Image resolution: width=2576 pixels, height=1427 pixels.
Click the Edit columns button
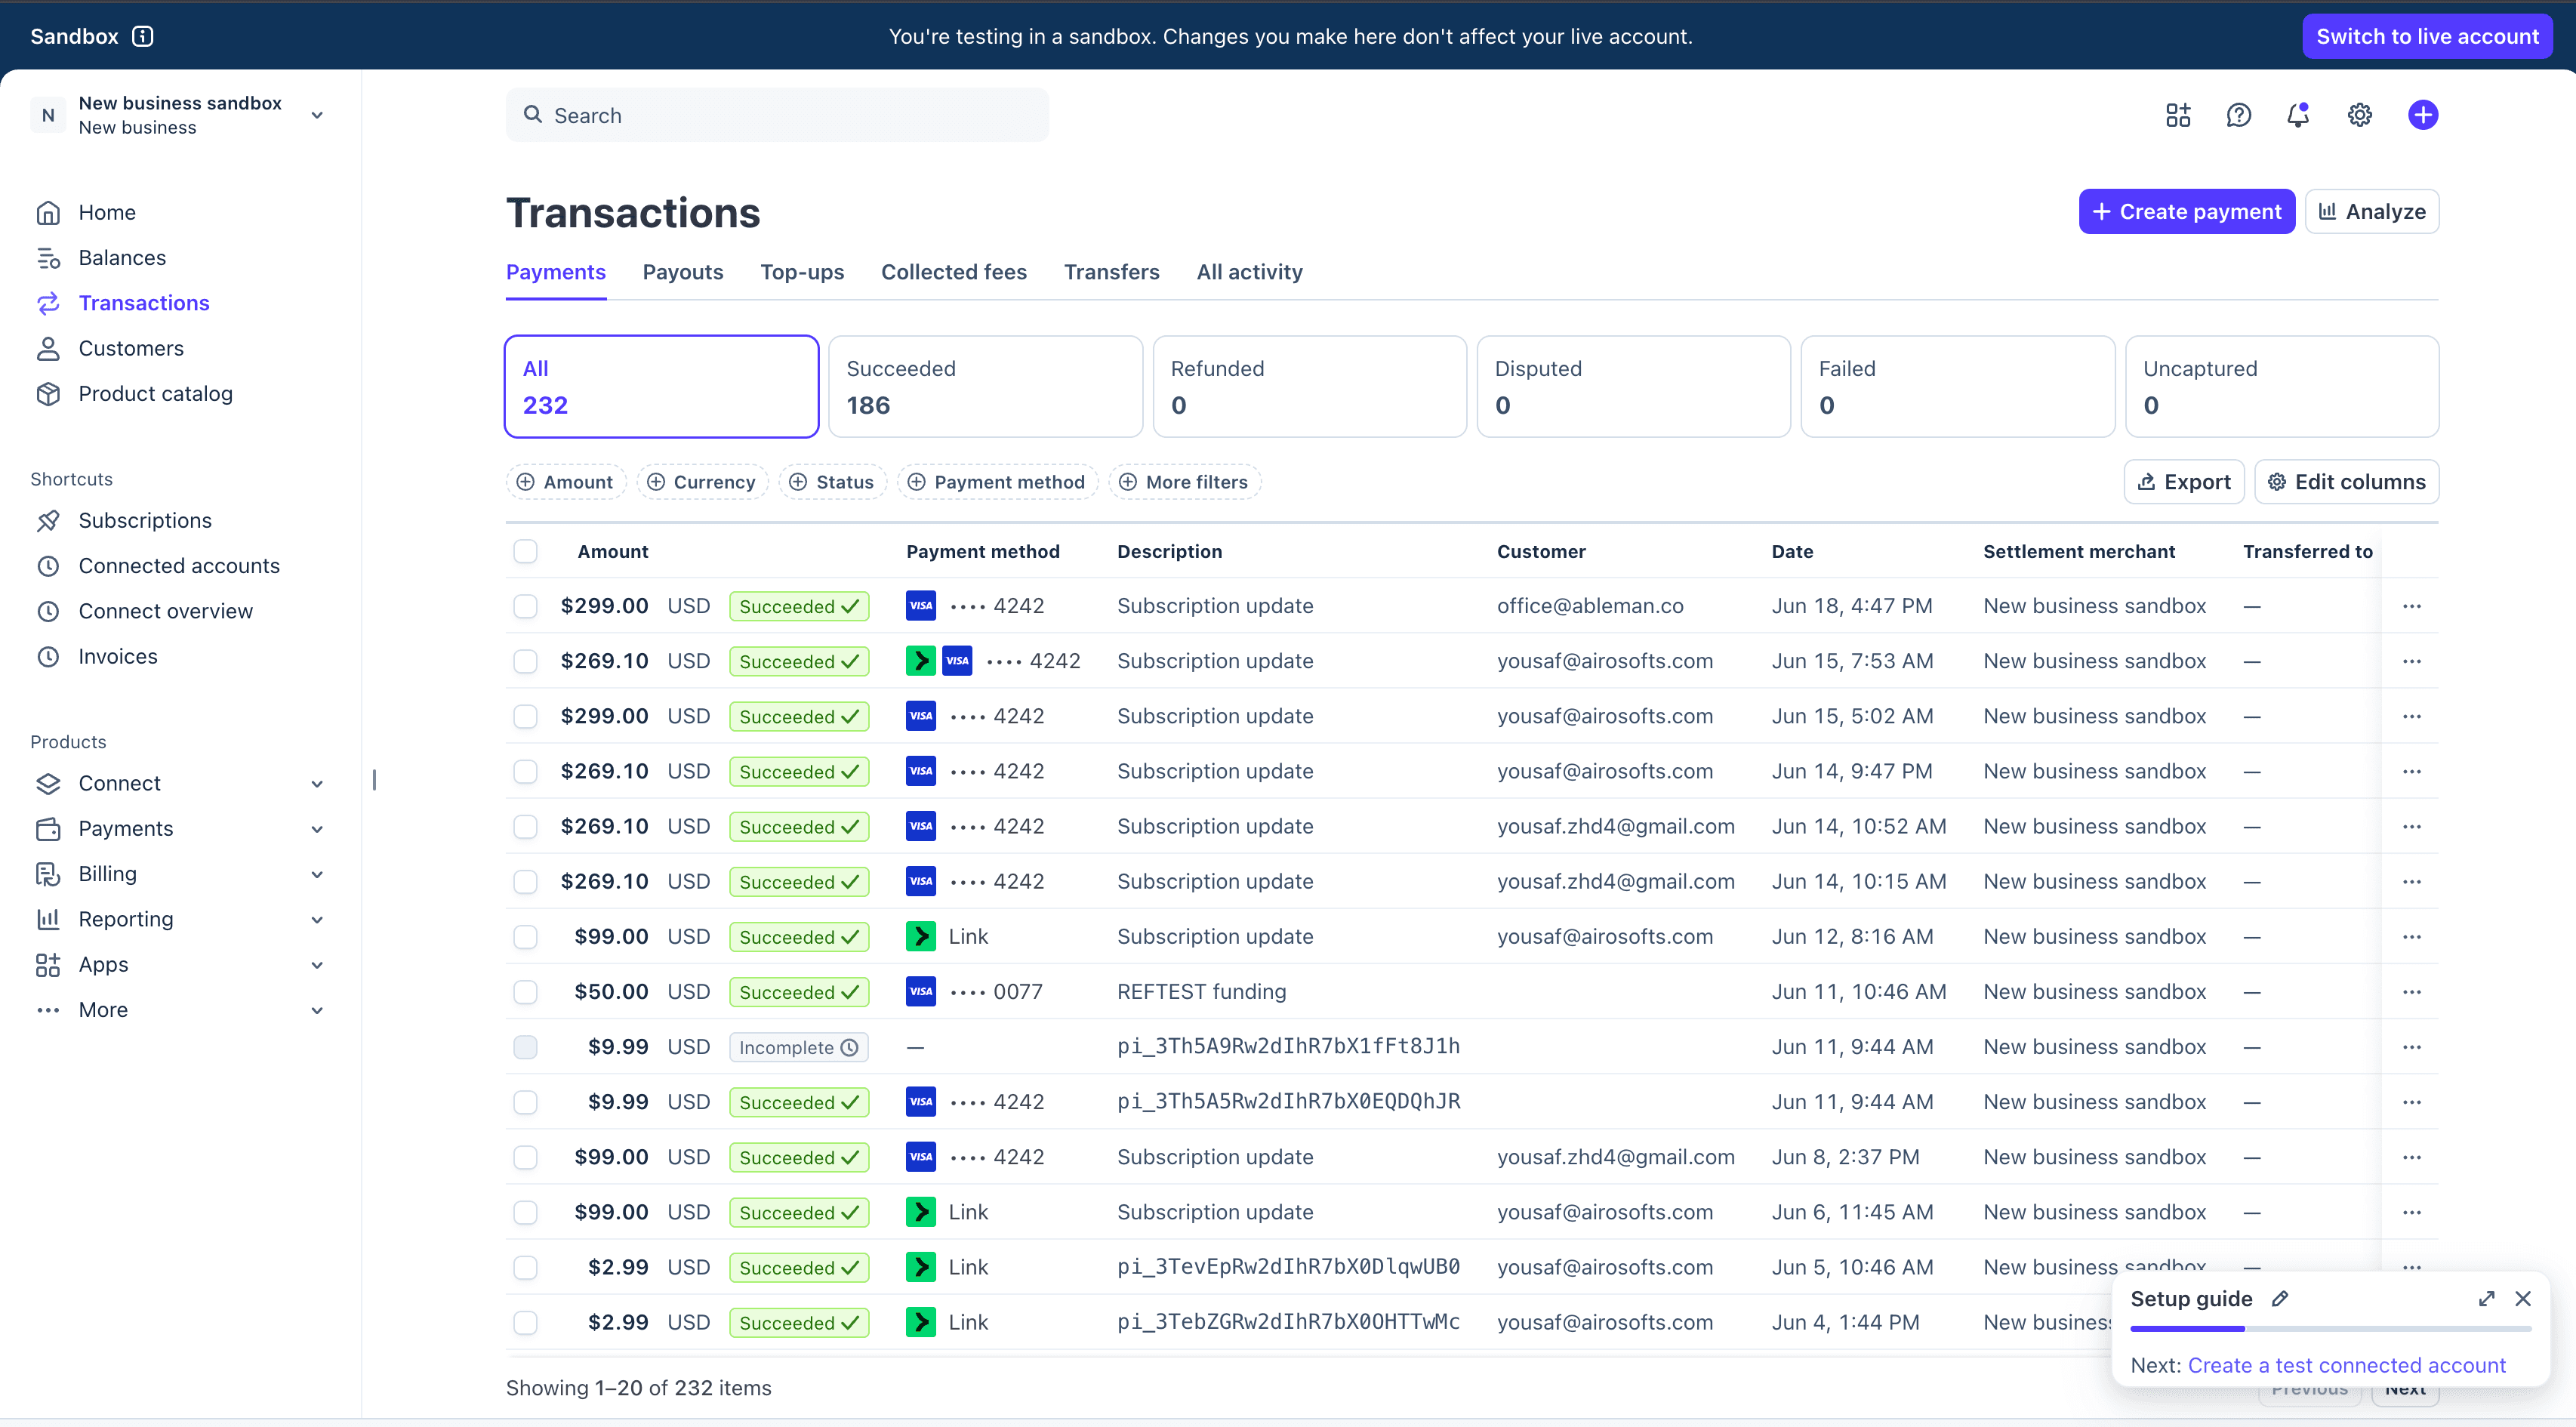2347,482
